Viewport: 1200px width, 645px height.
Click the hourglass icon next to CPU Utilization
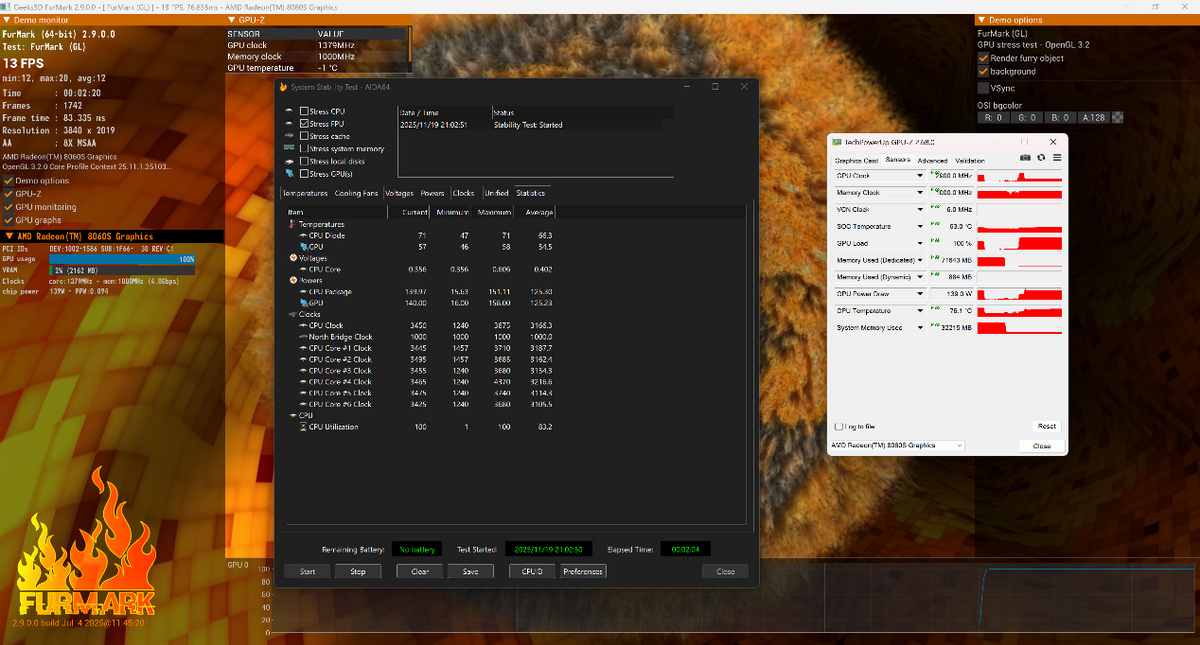pyautogui.click(x=303, y=427)
